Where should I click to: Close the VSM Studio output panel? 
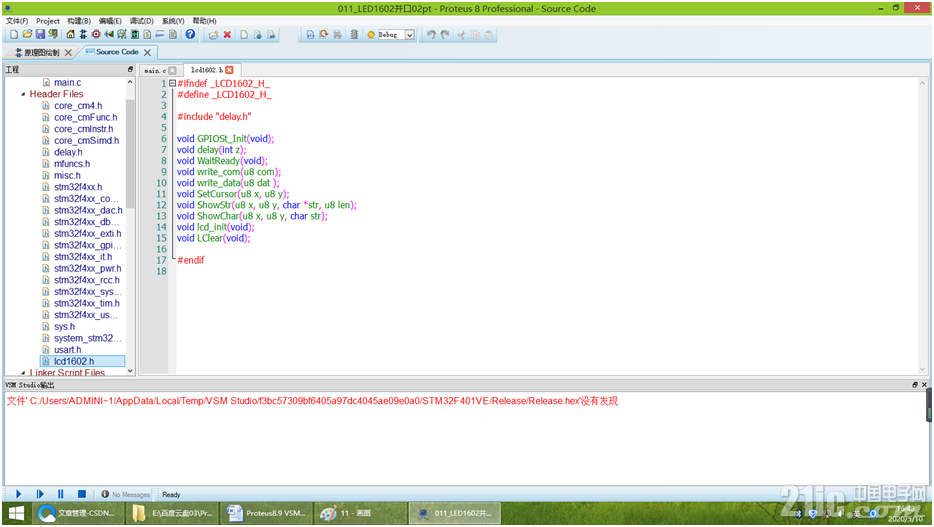(x=924, y=385)
